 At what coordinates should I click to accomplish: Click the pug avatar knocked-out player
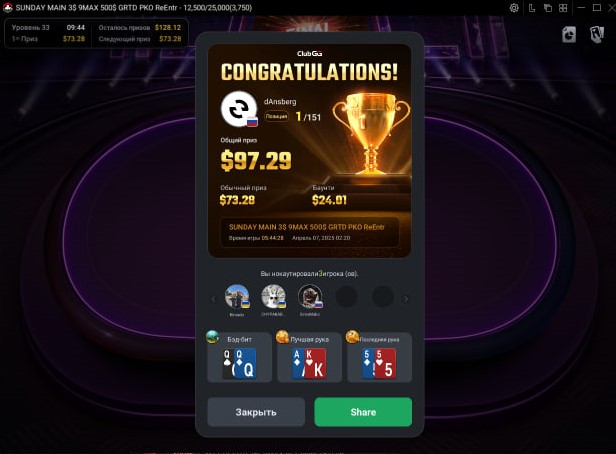(310, 296)
